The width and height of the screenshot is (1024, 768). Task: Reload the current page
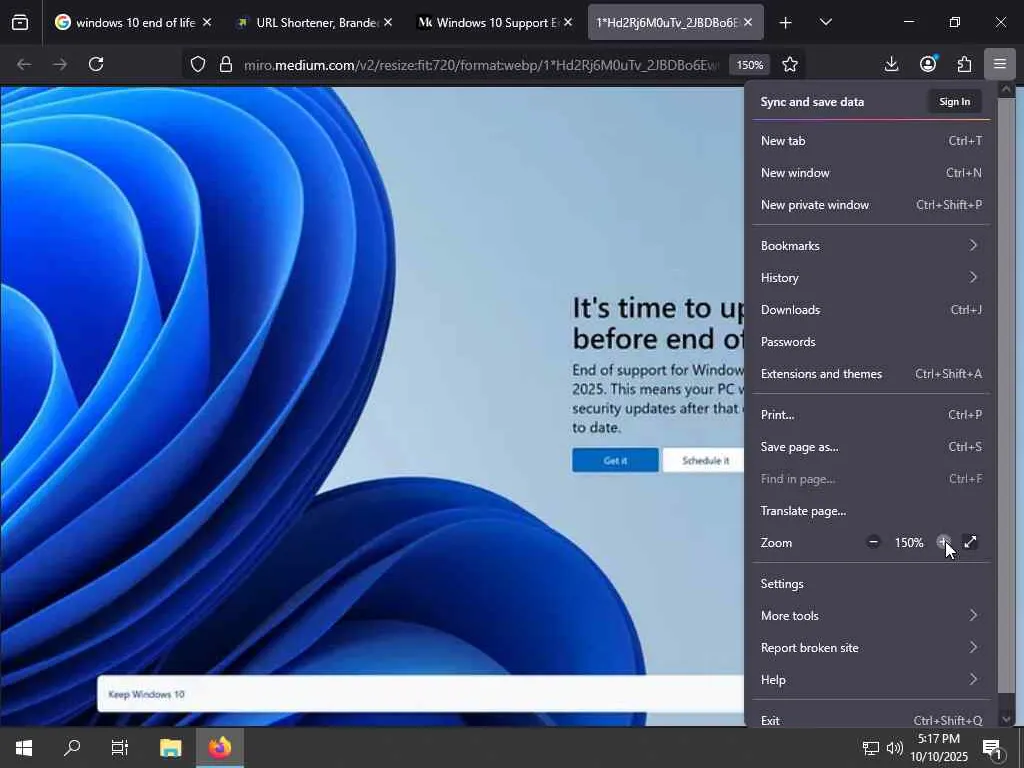[96, 64]
